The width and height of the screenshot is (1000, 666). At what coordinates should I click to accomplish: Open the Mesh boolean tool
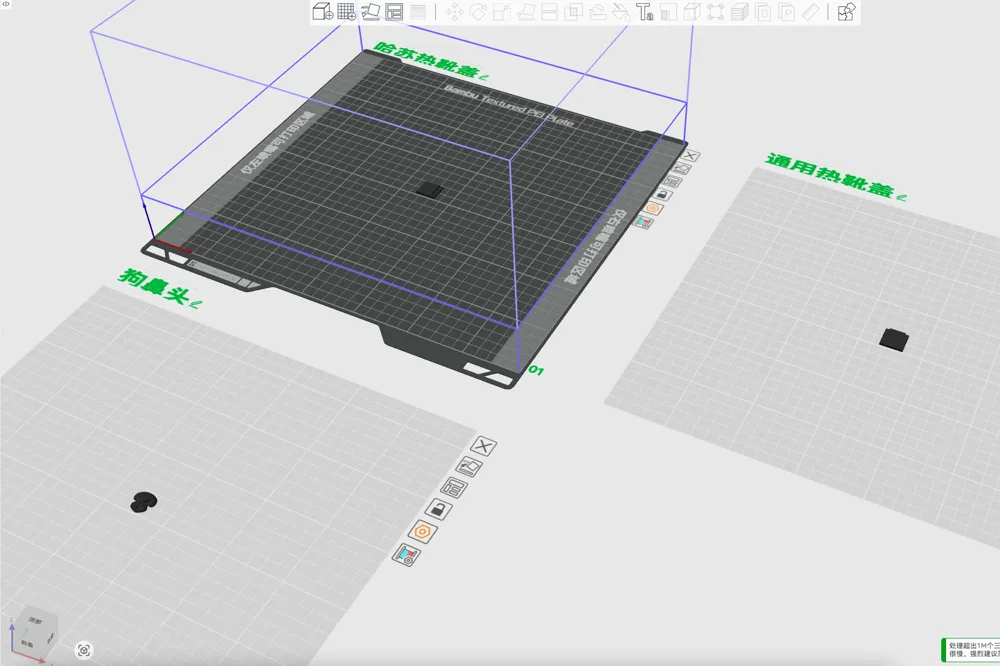coord(573,11)
